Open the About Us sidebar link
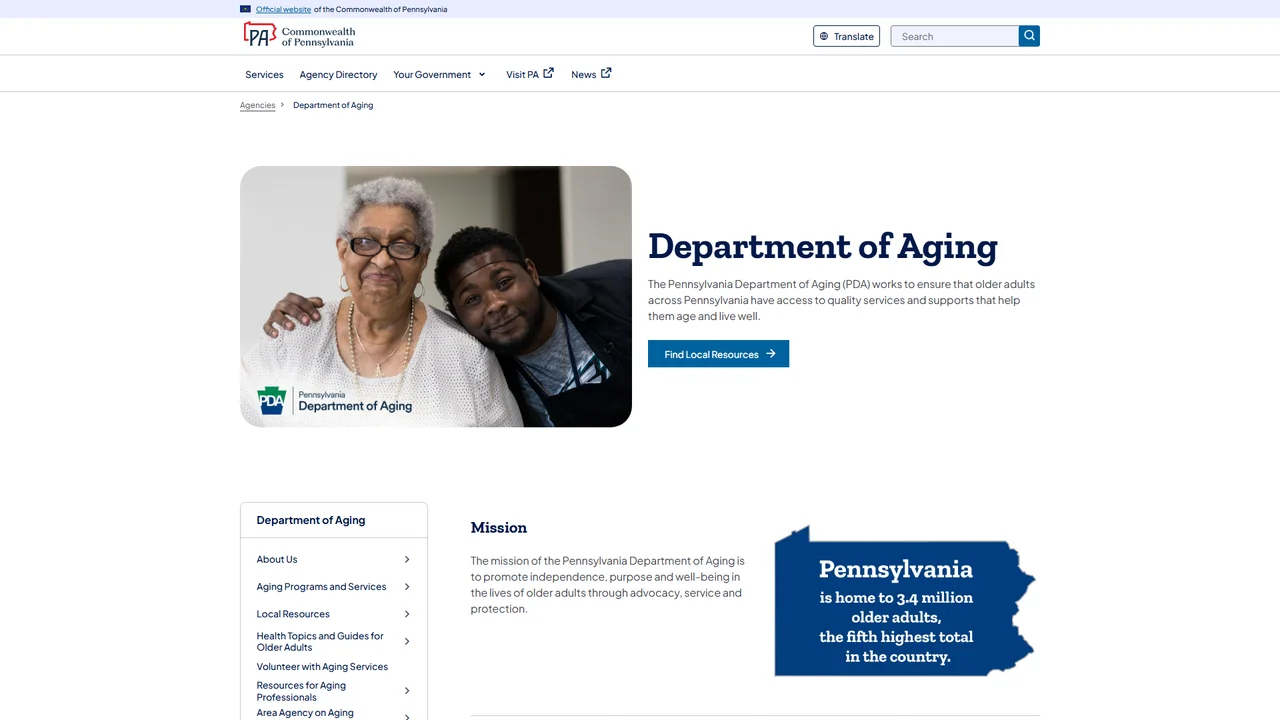 tap(277, 559)
